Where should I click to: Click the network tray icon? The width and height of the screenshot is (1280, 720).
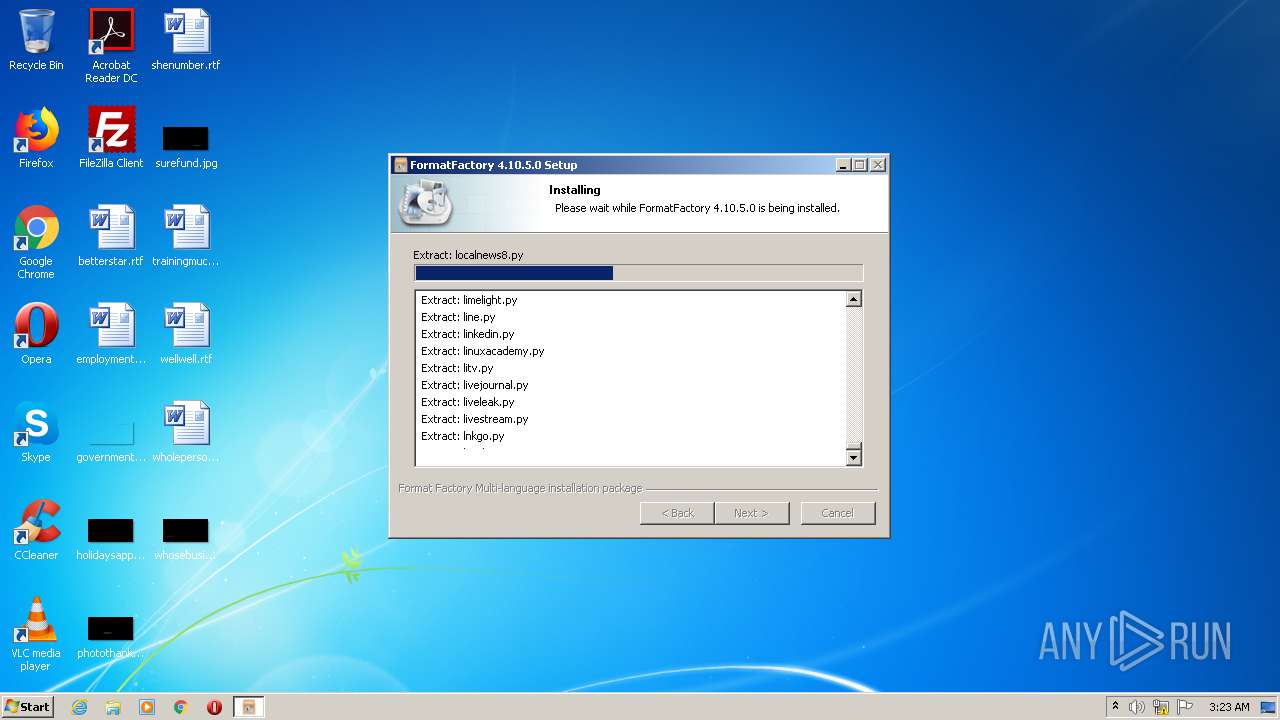(x=1161, y=707)
